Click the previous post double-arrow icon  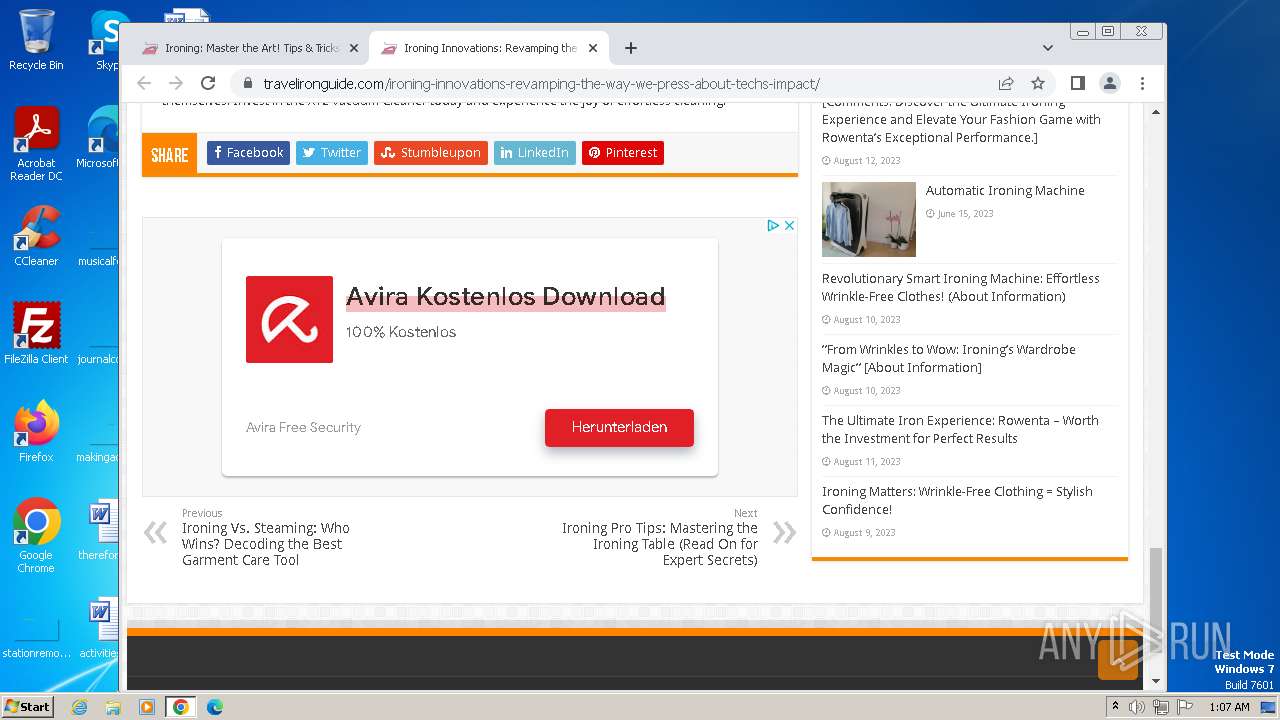155,532
